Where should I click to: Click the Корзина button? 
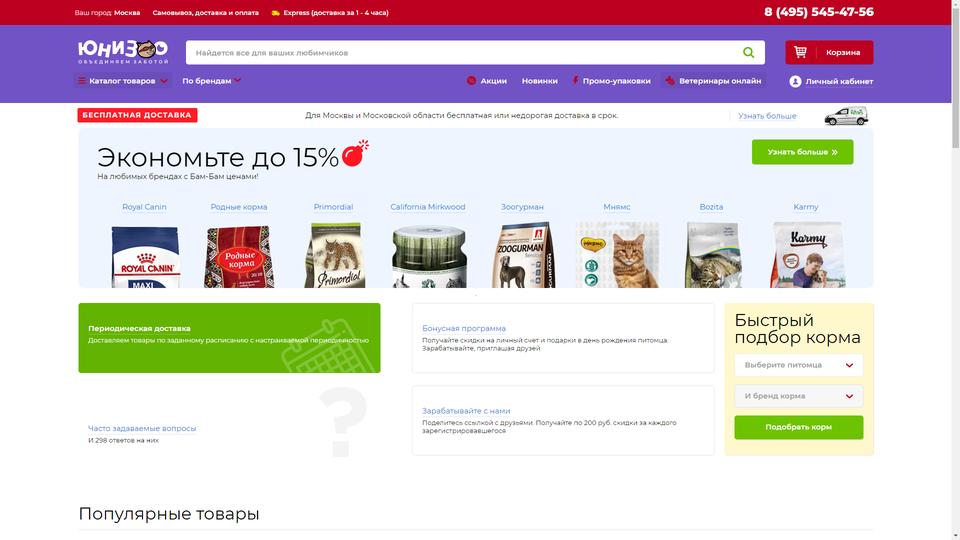[x=829, y=52]
